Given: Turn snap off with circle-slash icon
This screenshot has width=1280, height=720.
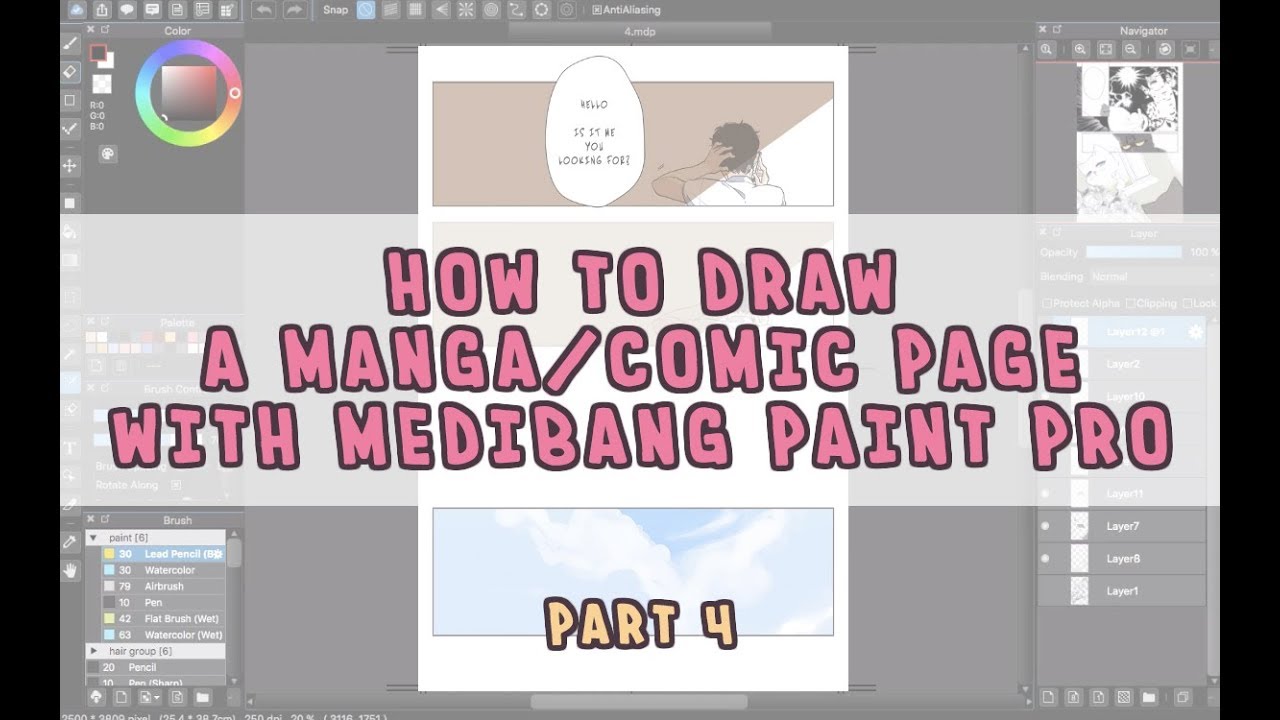Looking at the screenshot, I should [366, 10].
